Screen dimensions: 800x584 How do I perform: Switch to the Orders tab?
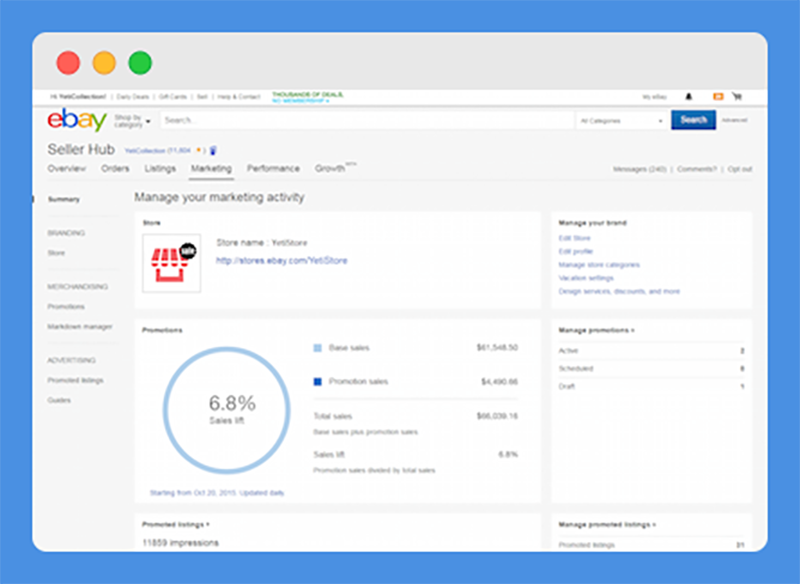coord(115,168)
